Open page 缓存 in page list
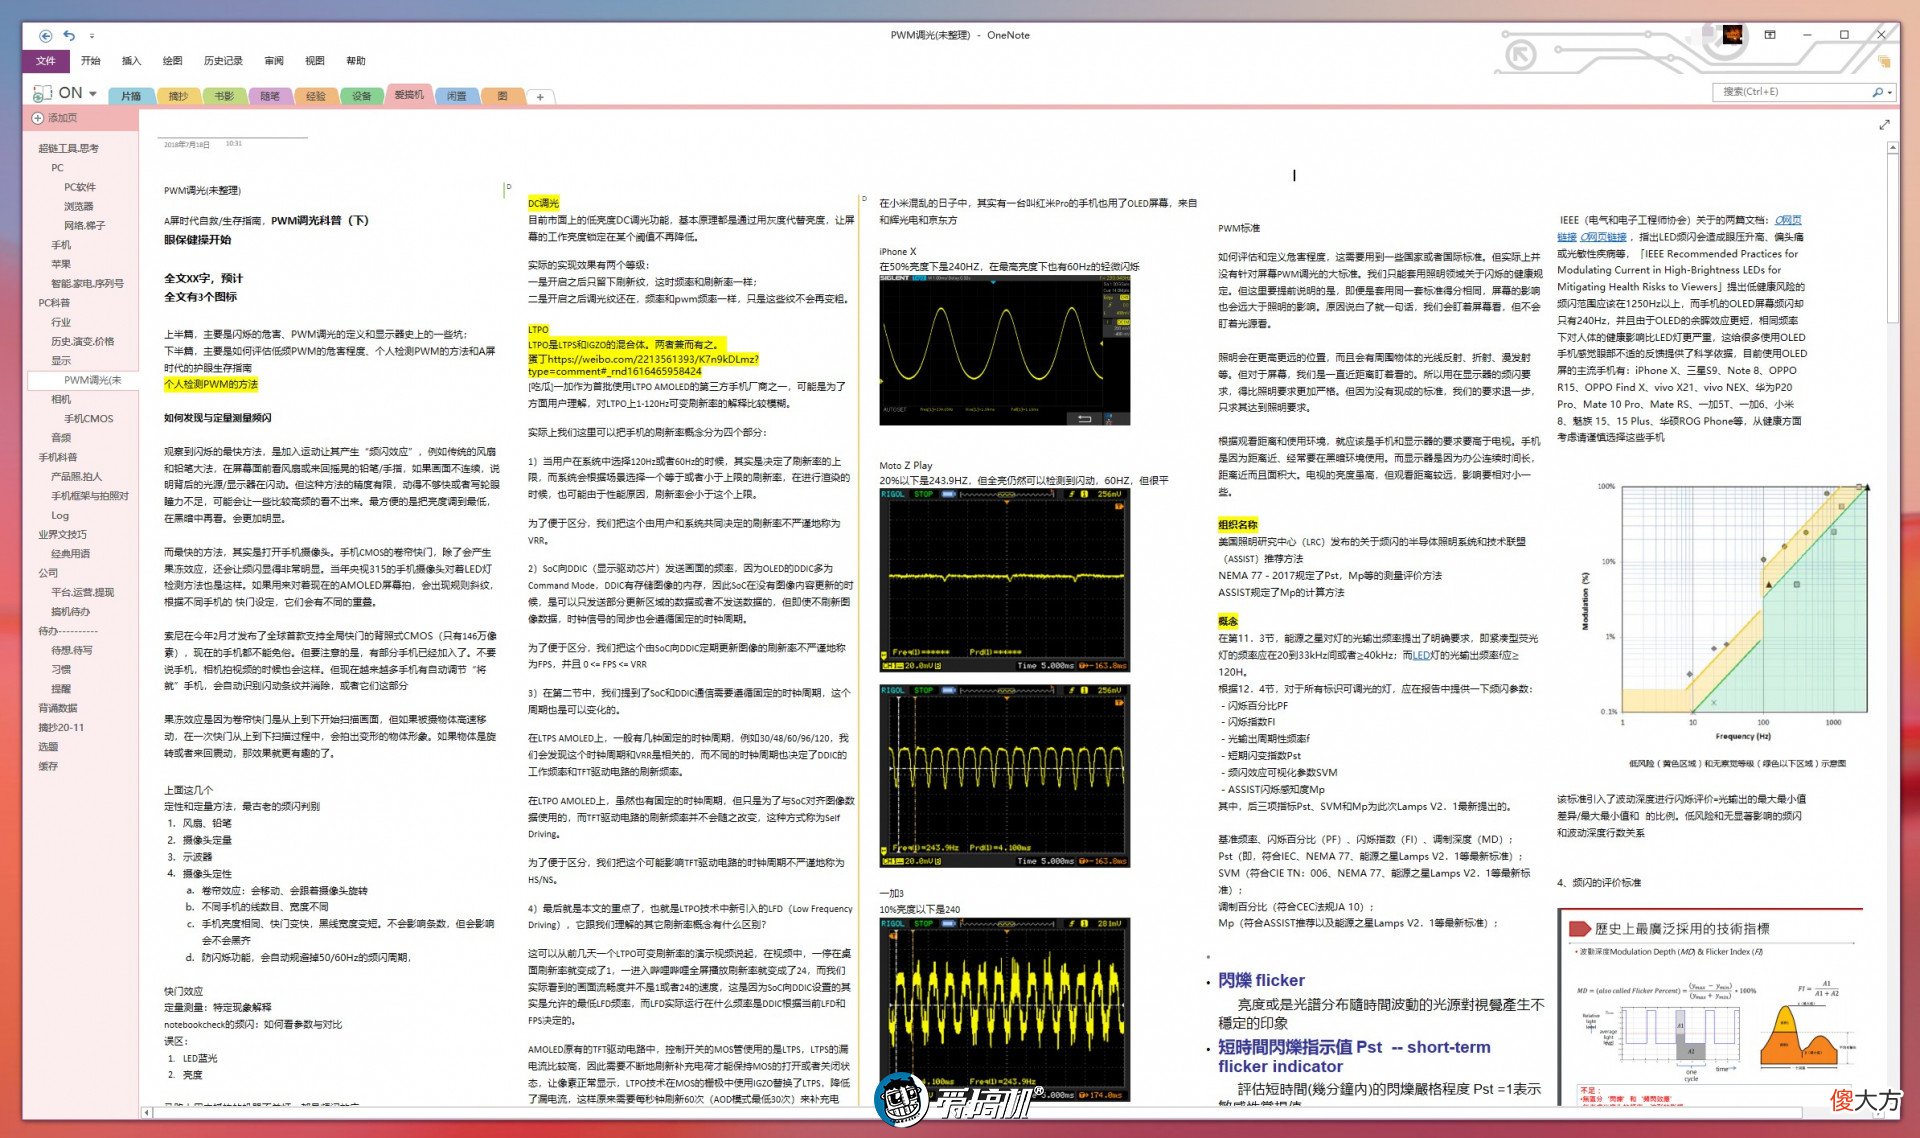Image resolution: width=1920 pixels, height=1138 pixels. click(x=48, y=767)
